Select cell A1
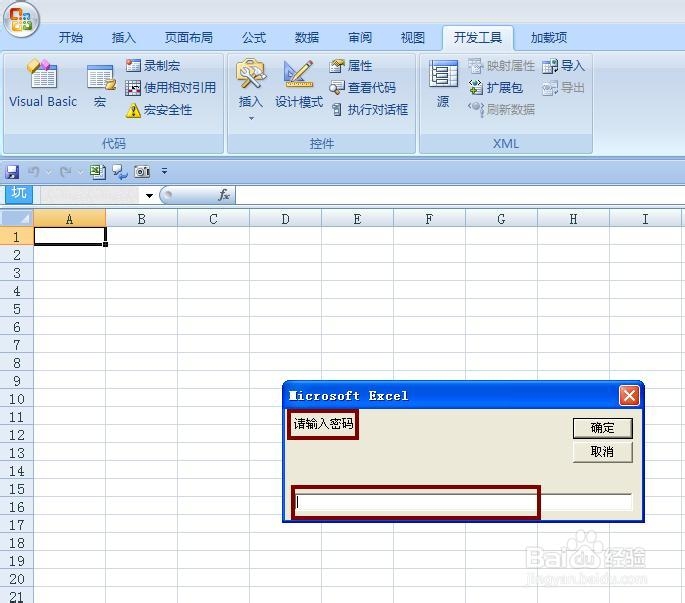Viewport: 685px width, 603px height. pyautogui.click(x=70, y=236)
